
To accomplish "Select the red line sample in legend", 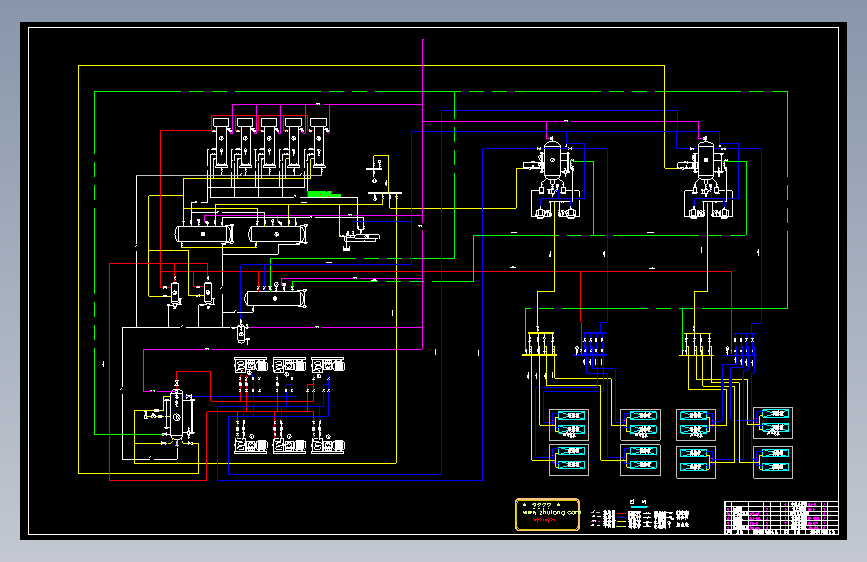I will [x=621, y=514].
